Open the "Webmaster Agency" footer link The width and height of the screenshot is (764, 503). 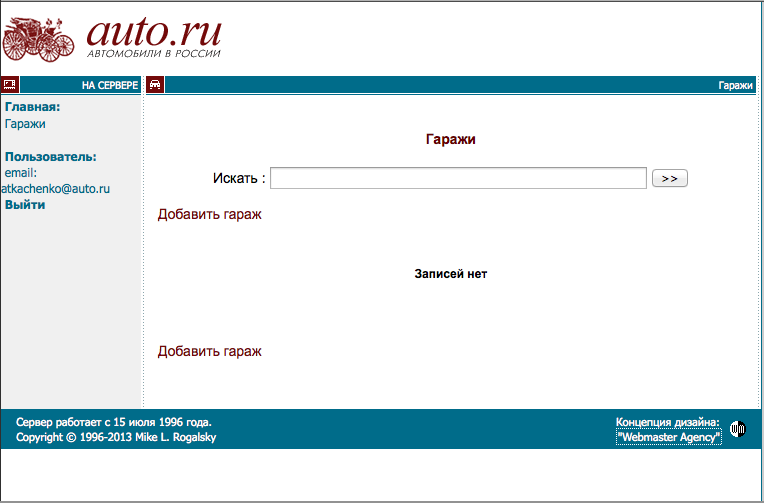pyautogui.click(x=668, y=438)
